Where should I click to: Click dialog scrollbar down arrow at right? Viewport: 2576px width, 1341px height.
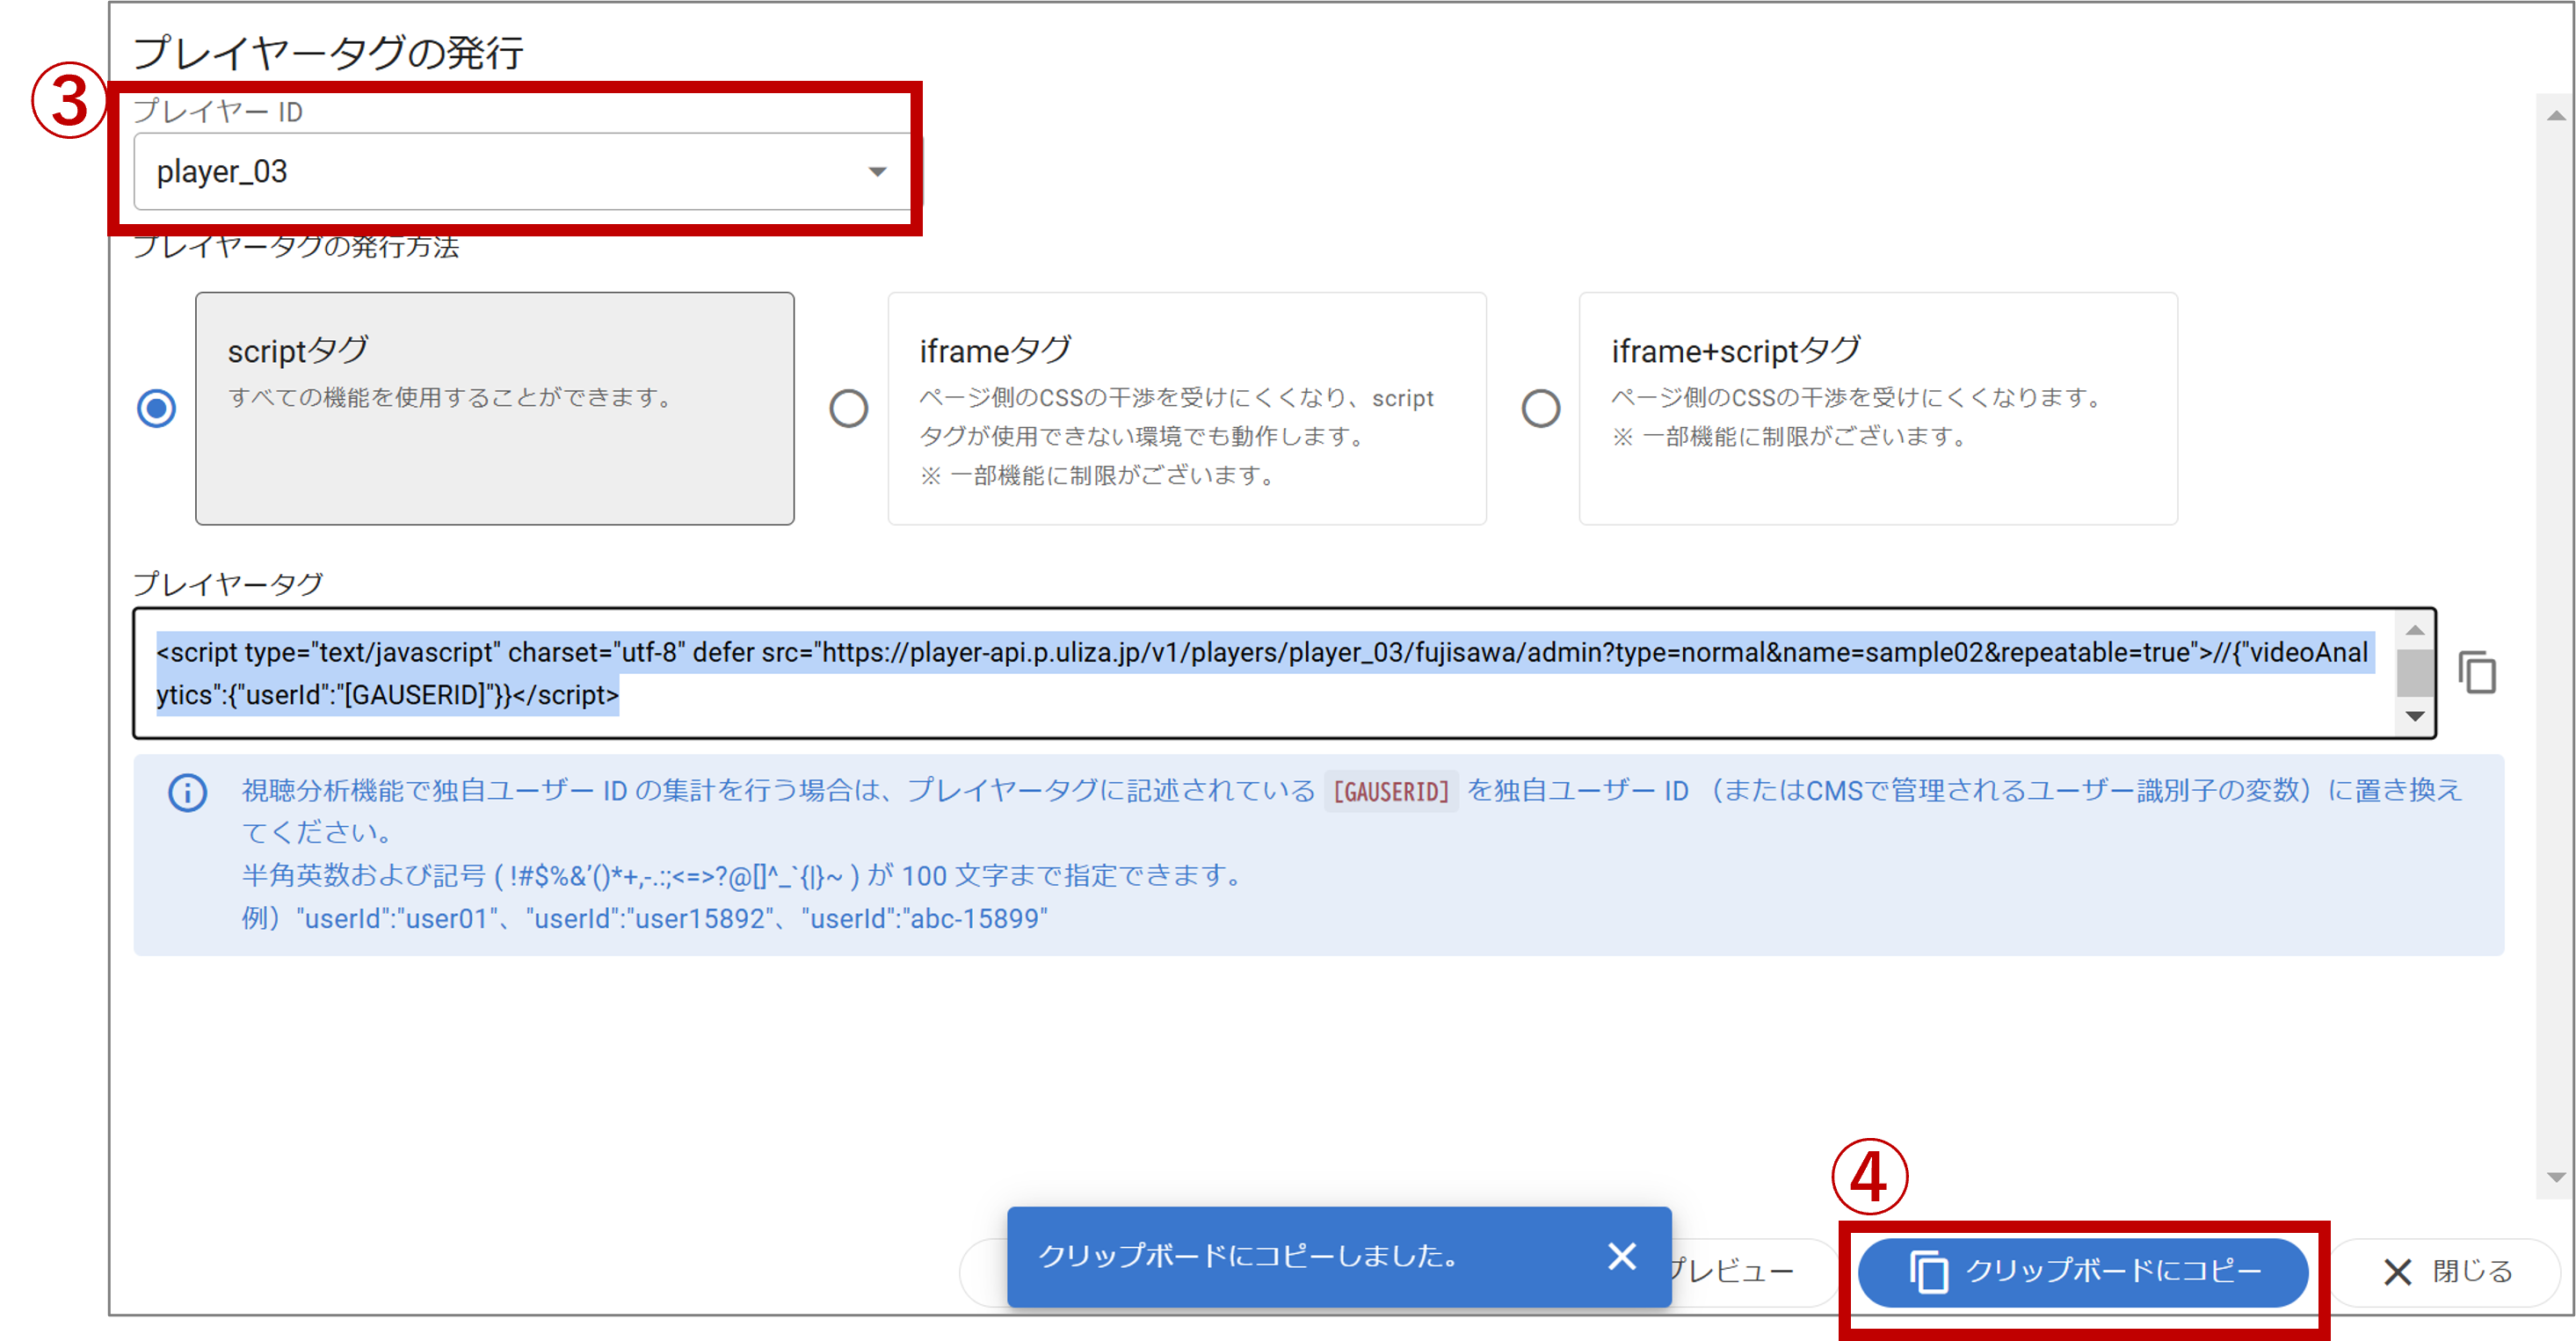(x=2555, y=1177)
